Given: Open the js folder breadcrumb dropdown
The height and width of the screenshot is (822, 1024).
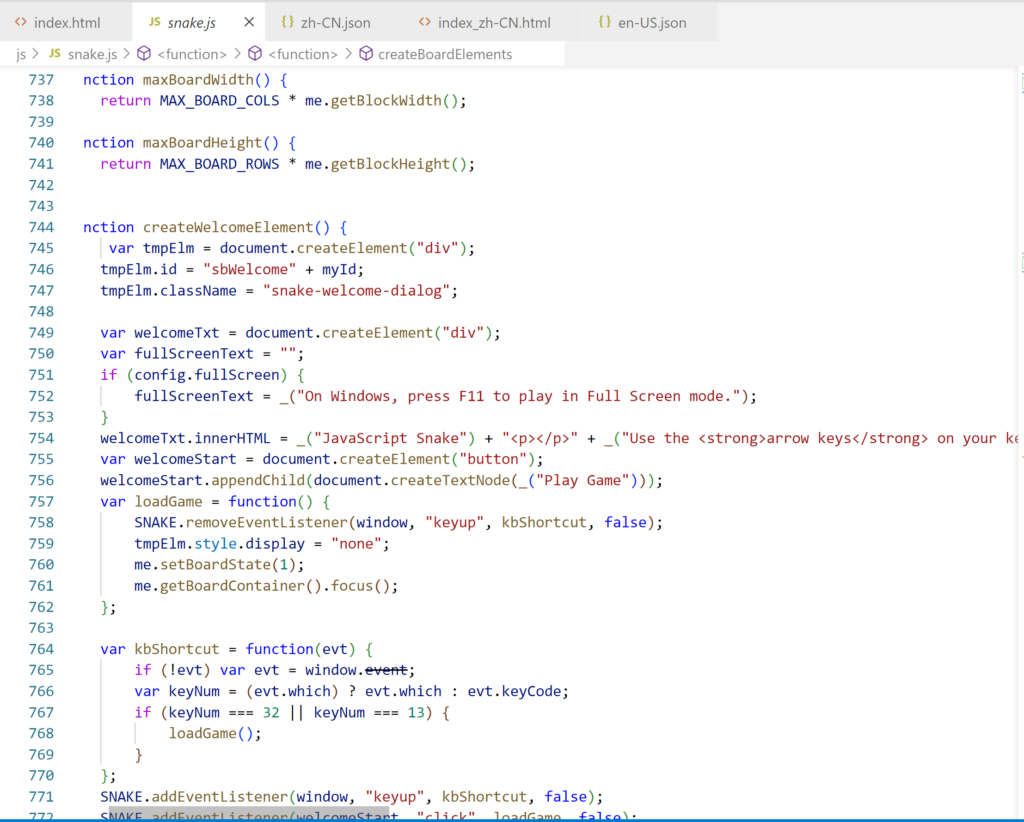Looking at the screenshot, I should 20,54.
